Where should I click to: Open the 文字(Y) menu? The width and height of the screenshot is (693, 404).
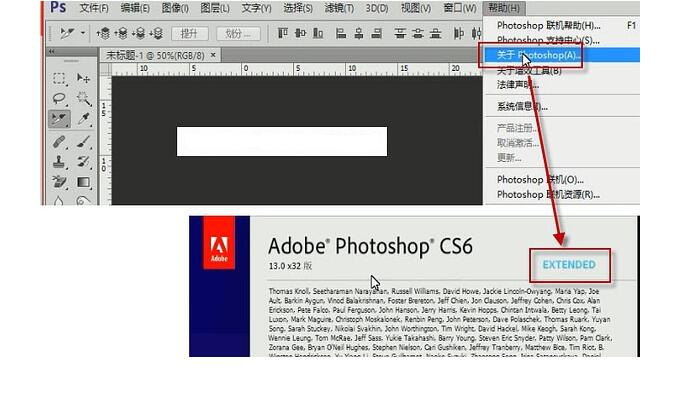[x=256, y=8]
